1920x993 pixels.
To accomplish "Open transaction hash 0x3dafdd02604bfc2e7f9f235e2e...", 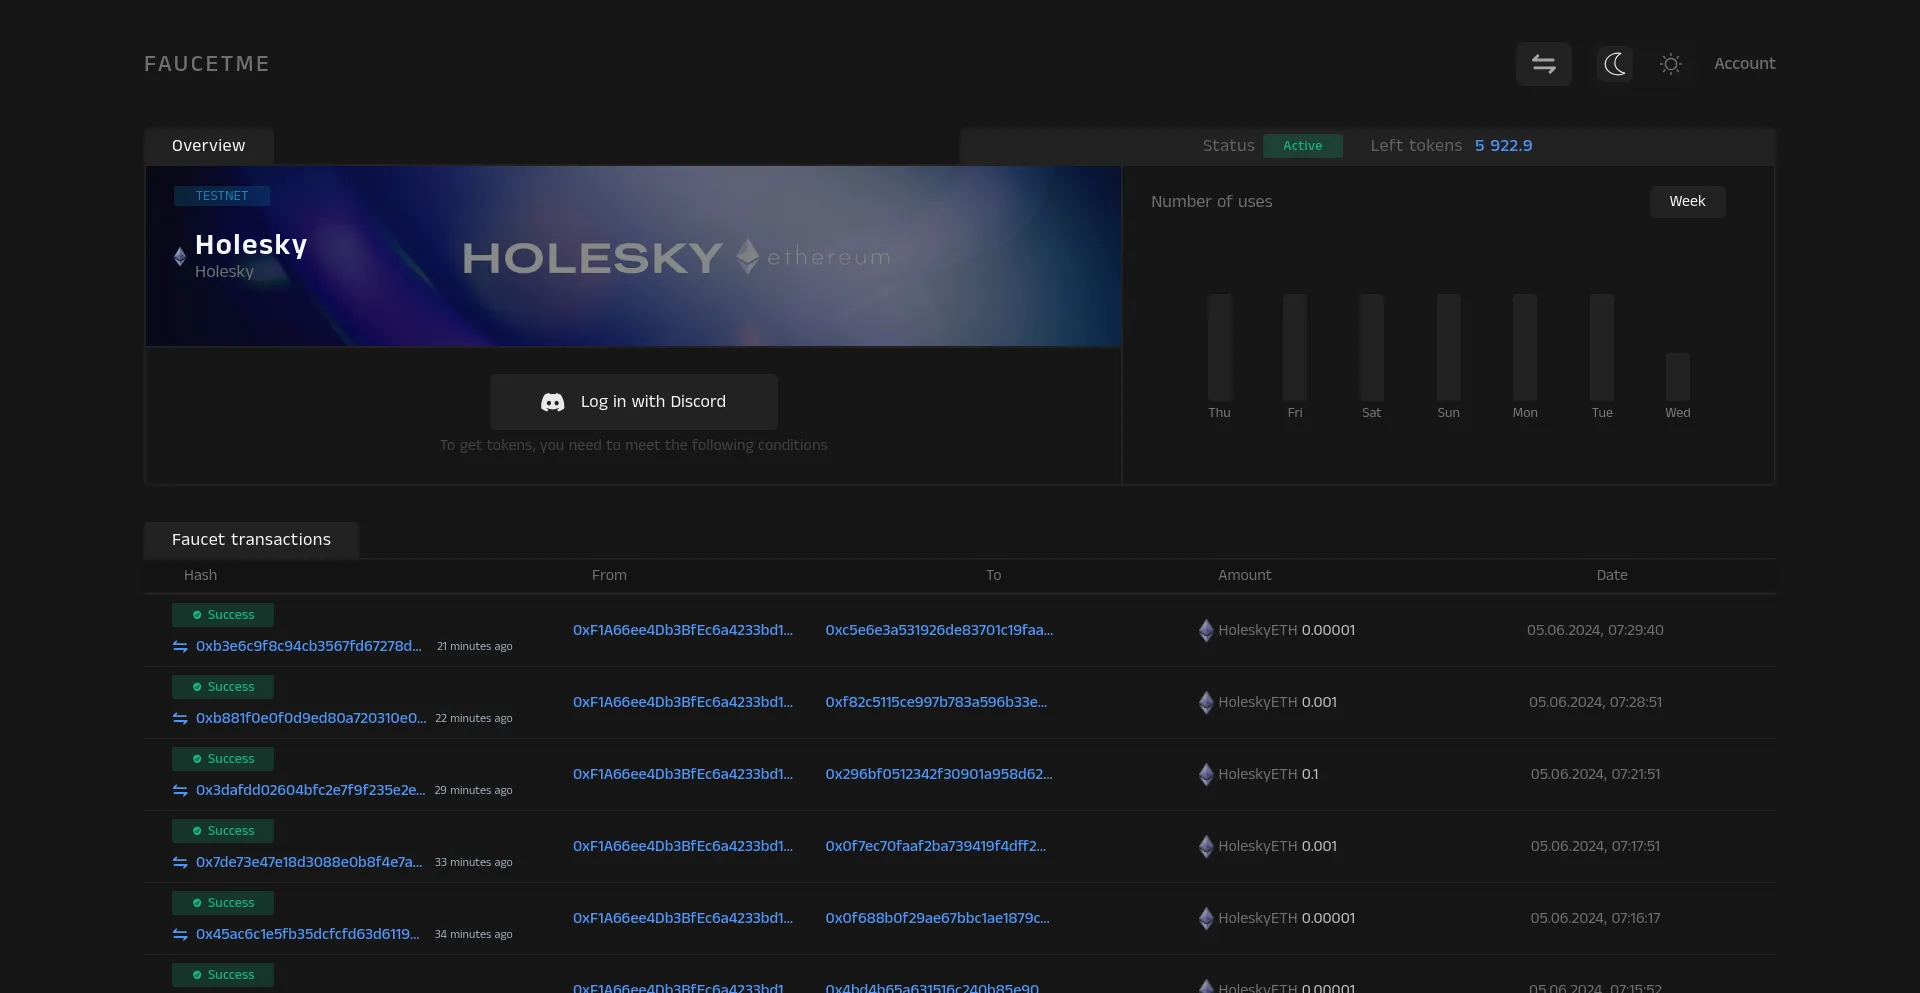I will [311, 790].
